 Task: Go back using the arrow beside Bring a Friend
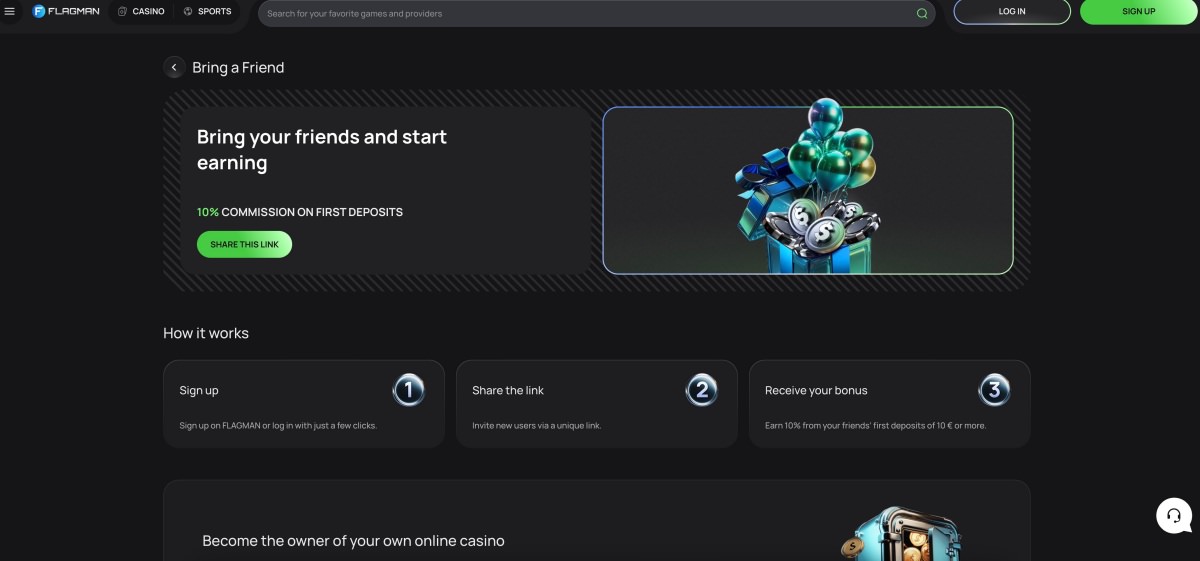(174, 67)
